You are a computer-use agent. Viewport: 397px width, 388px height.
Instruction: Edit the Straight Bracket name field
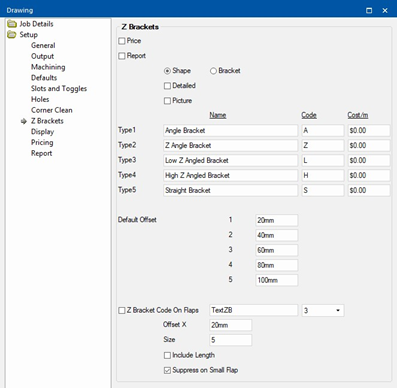[230, 190]
